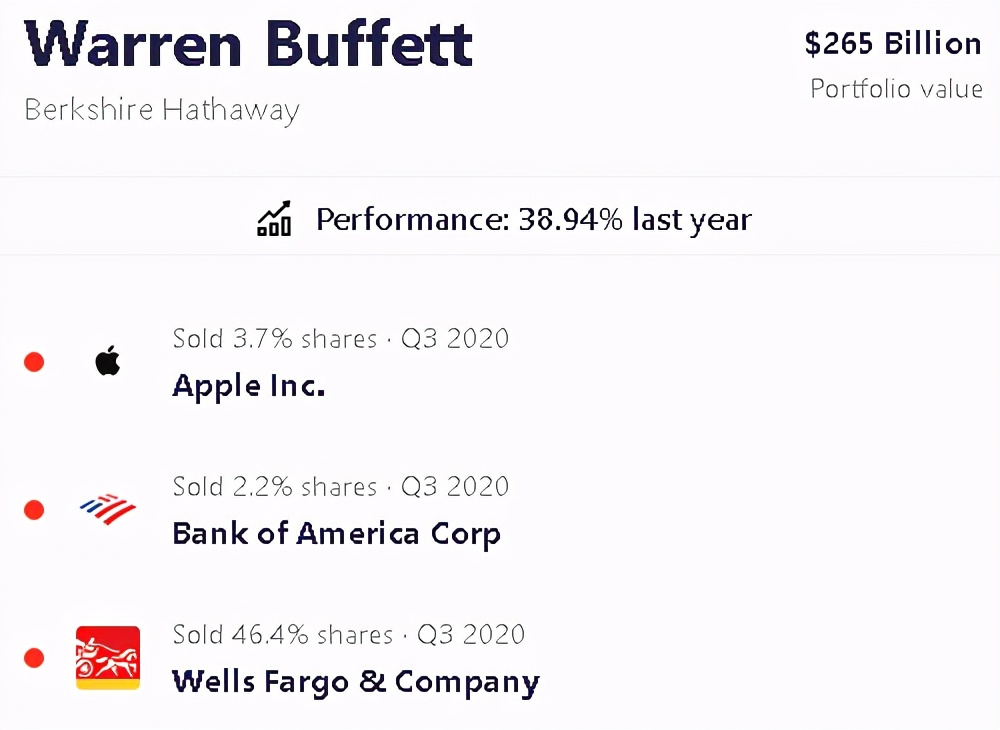Click the Berkshire Hathaway subtitle

(x=162, y=109)
